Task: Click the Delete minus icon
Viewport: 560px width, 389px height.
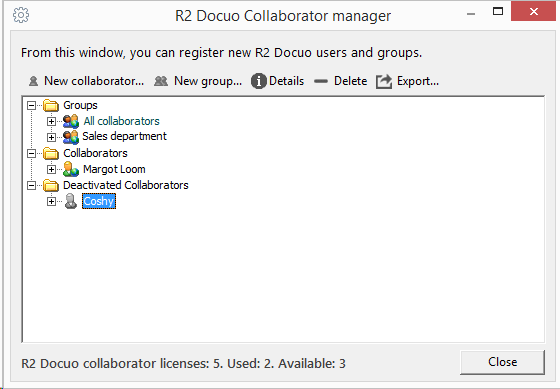Action: [x=321, y=81]
